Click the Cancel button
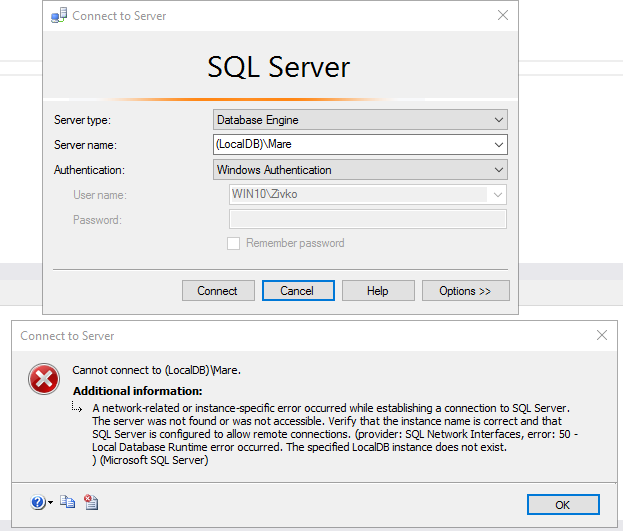The width and height of the screenshot is (623, 531). click(297, 291)
